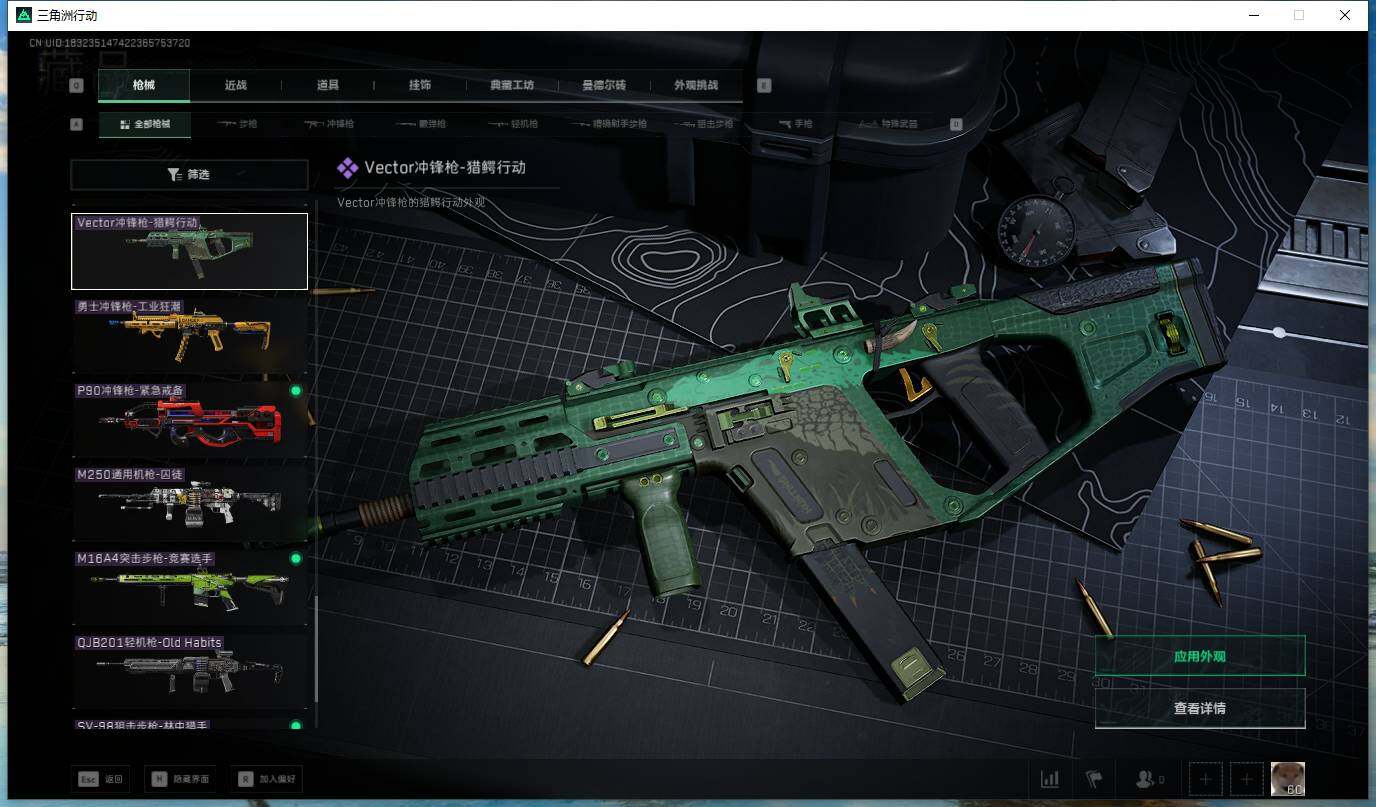Select the 勇士冲锋枪-工业狂潮 skin
Screen dimensions: 1376x807
coord(189,335)
